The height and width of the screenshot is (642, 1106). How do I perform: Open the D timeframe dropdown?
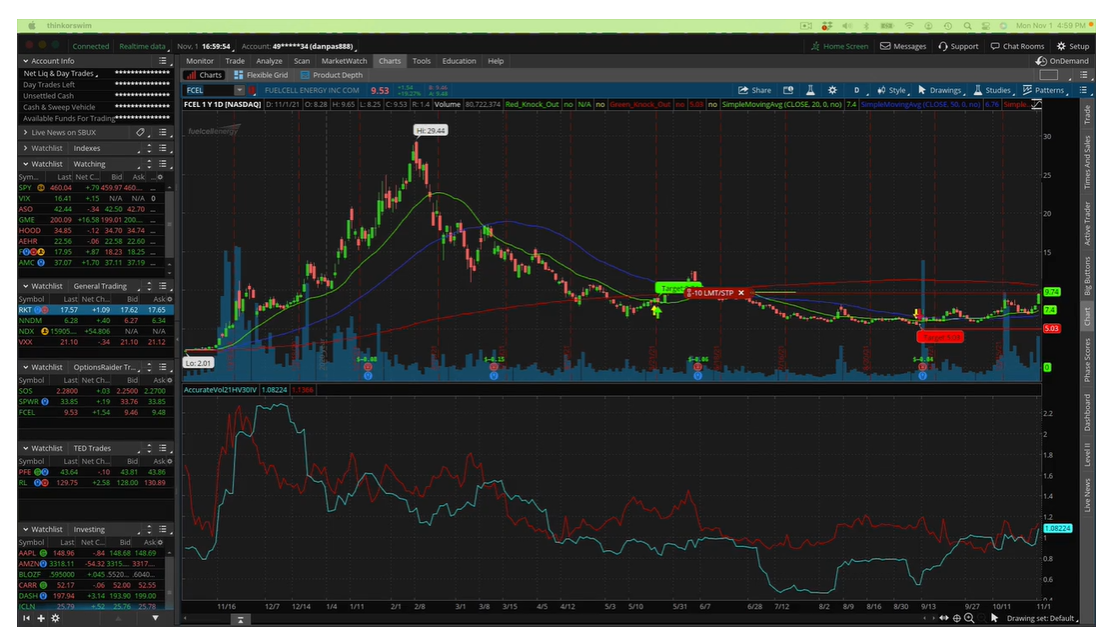click(856, 90)
